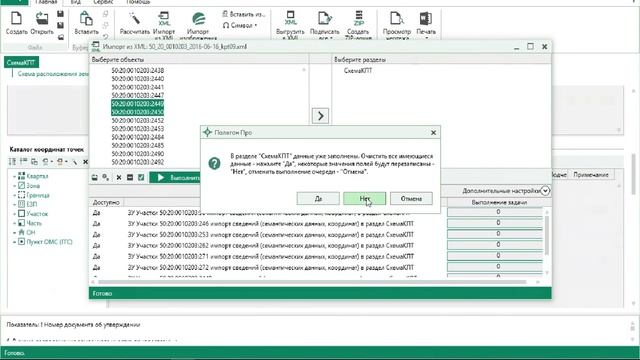Select object 50:20:0010203:2447 in list

pyautogui.click(x=138, y=96)
